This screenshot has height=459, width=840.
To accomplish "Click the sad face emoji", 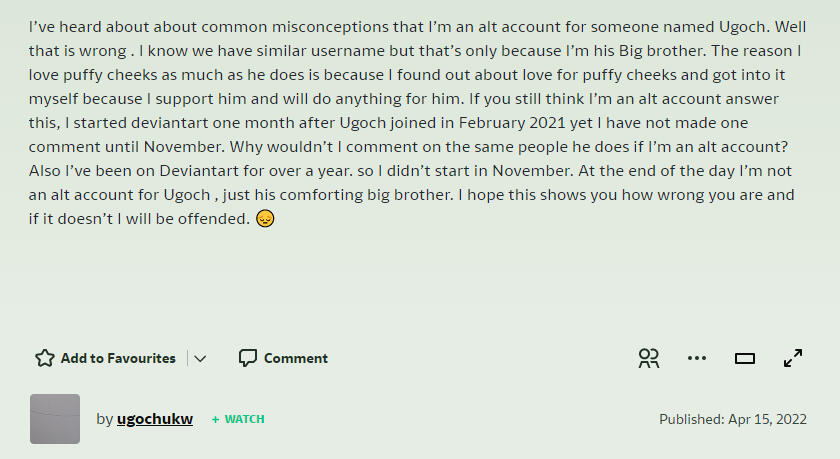I will [x=265, y=219].
